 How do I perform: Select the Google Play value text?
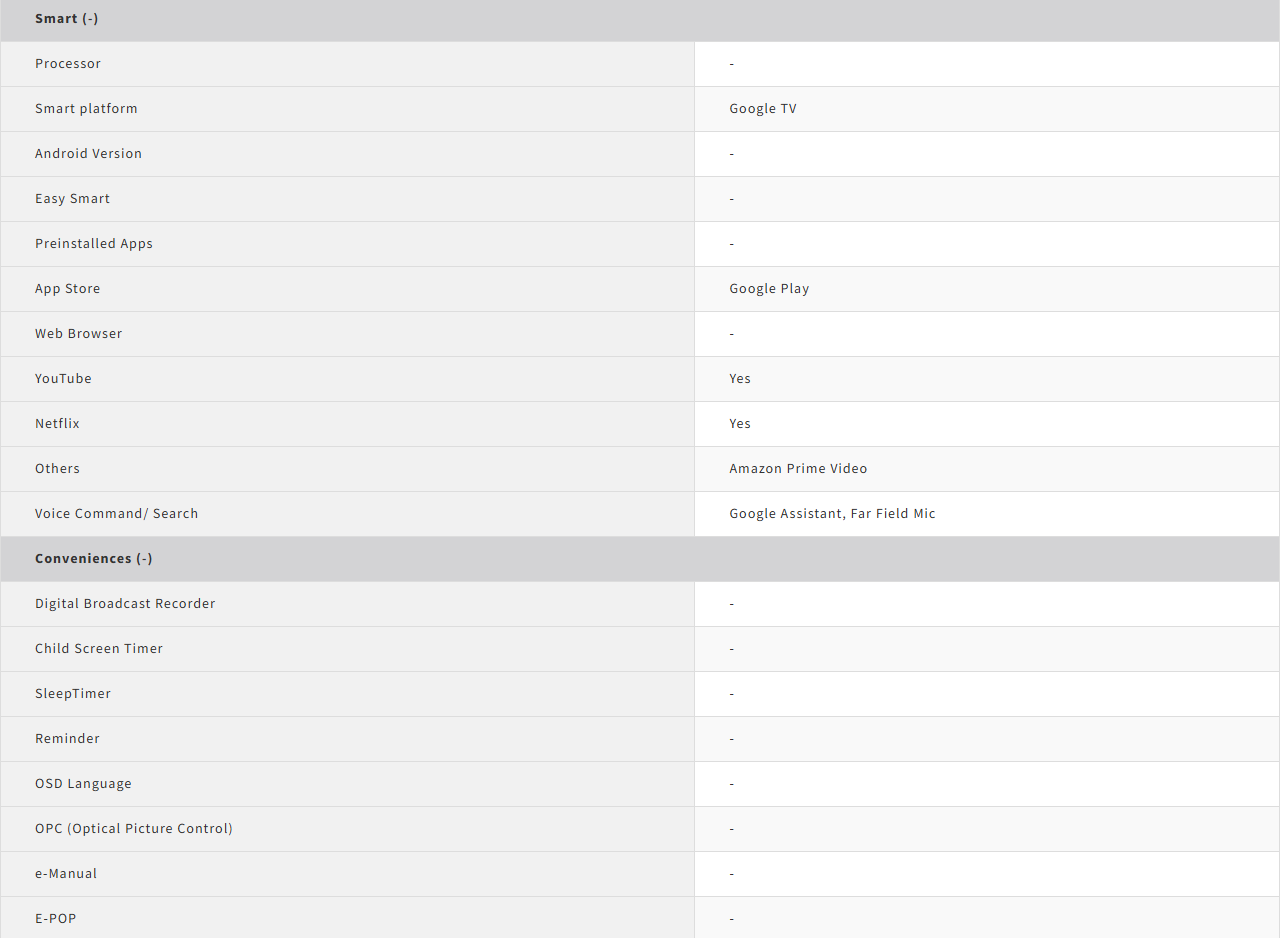click(769, 289)
